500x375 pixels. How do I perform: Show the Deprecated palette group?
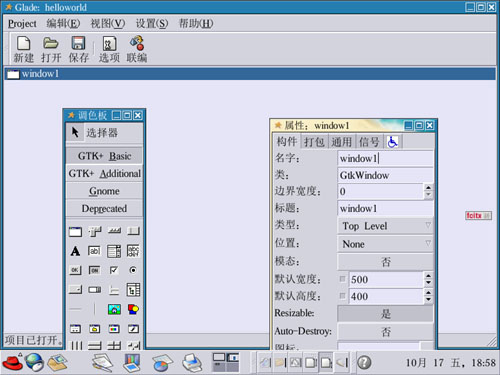[x=104, y=208]
